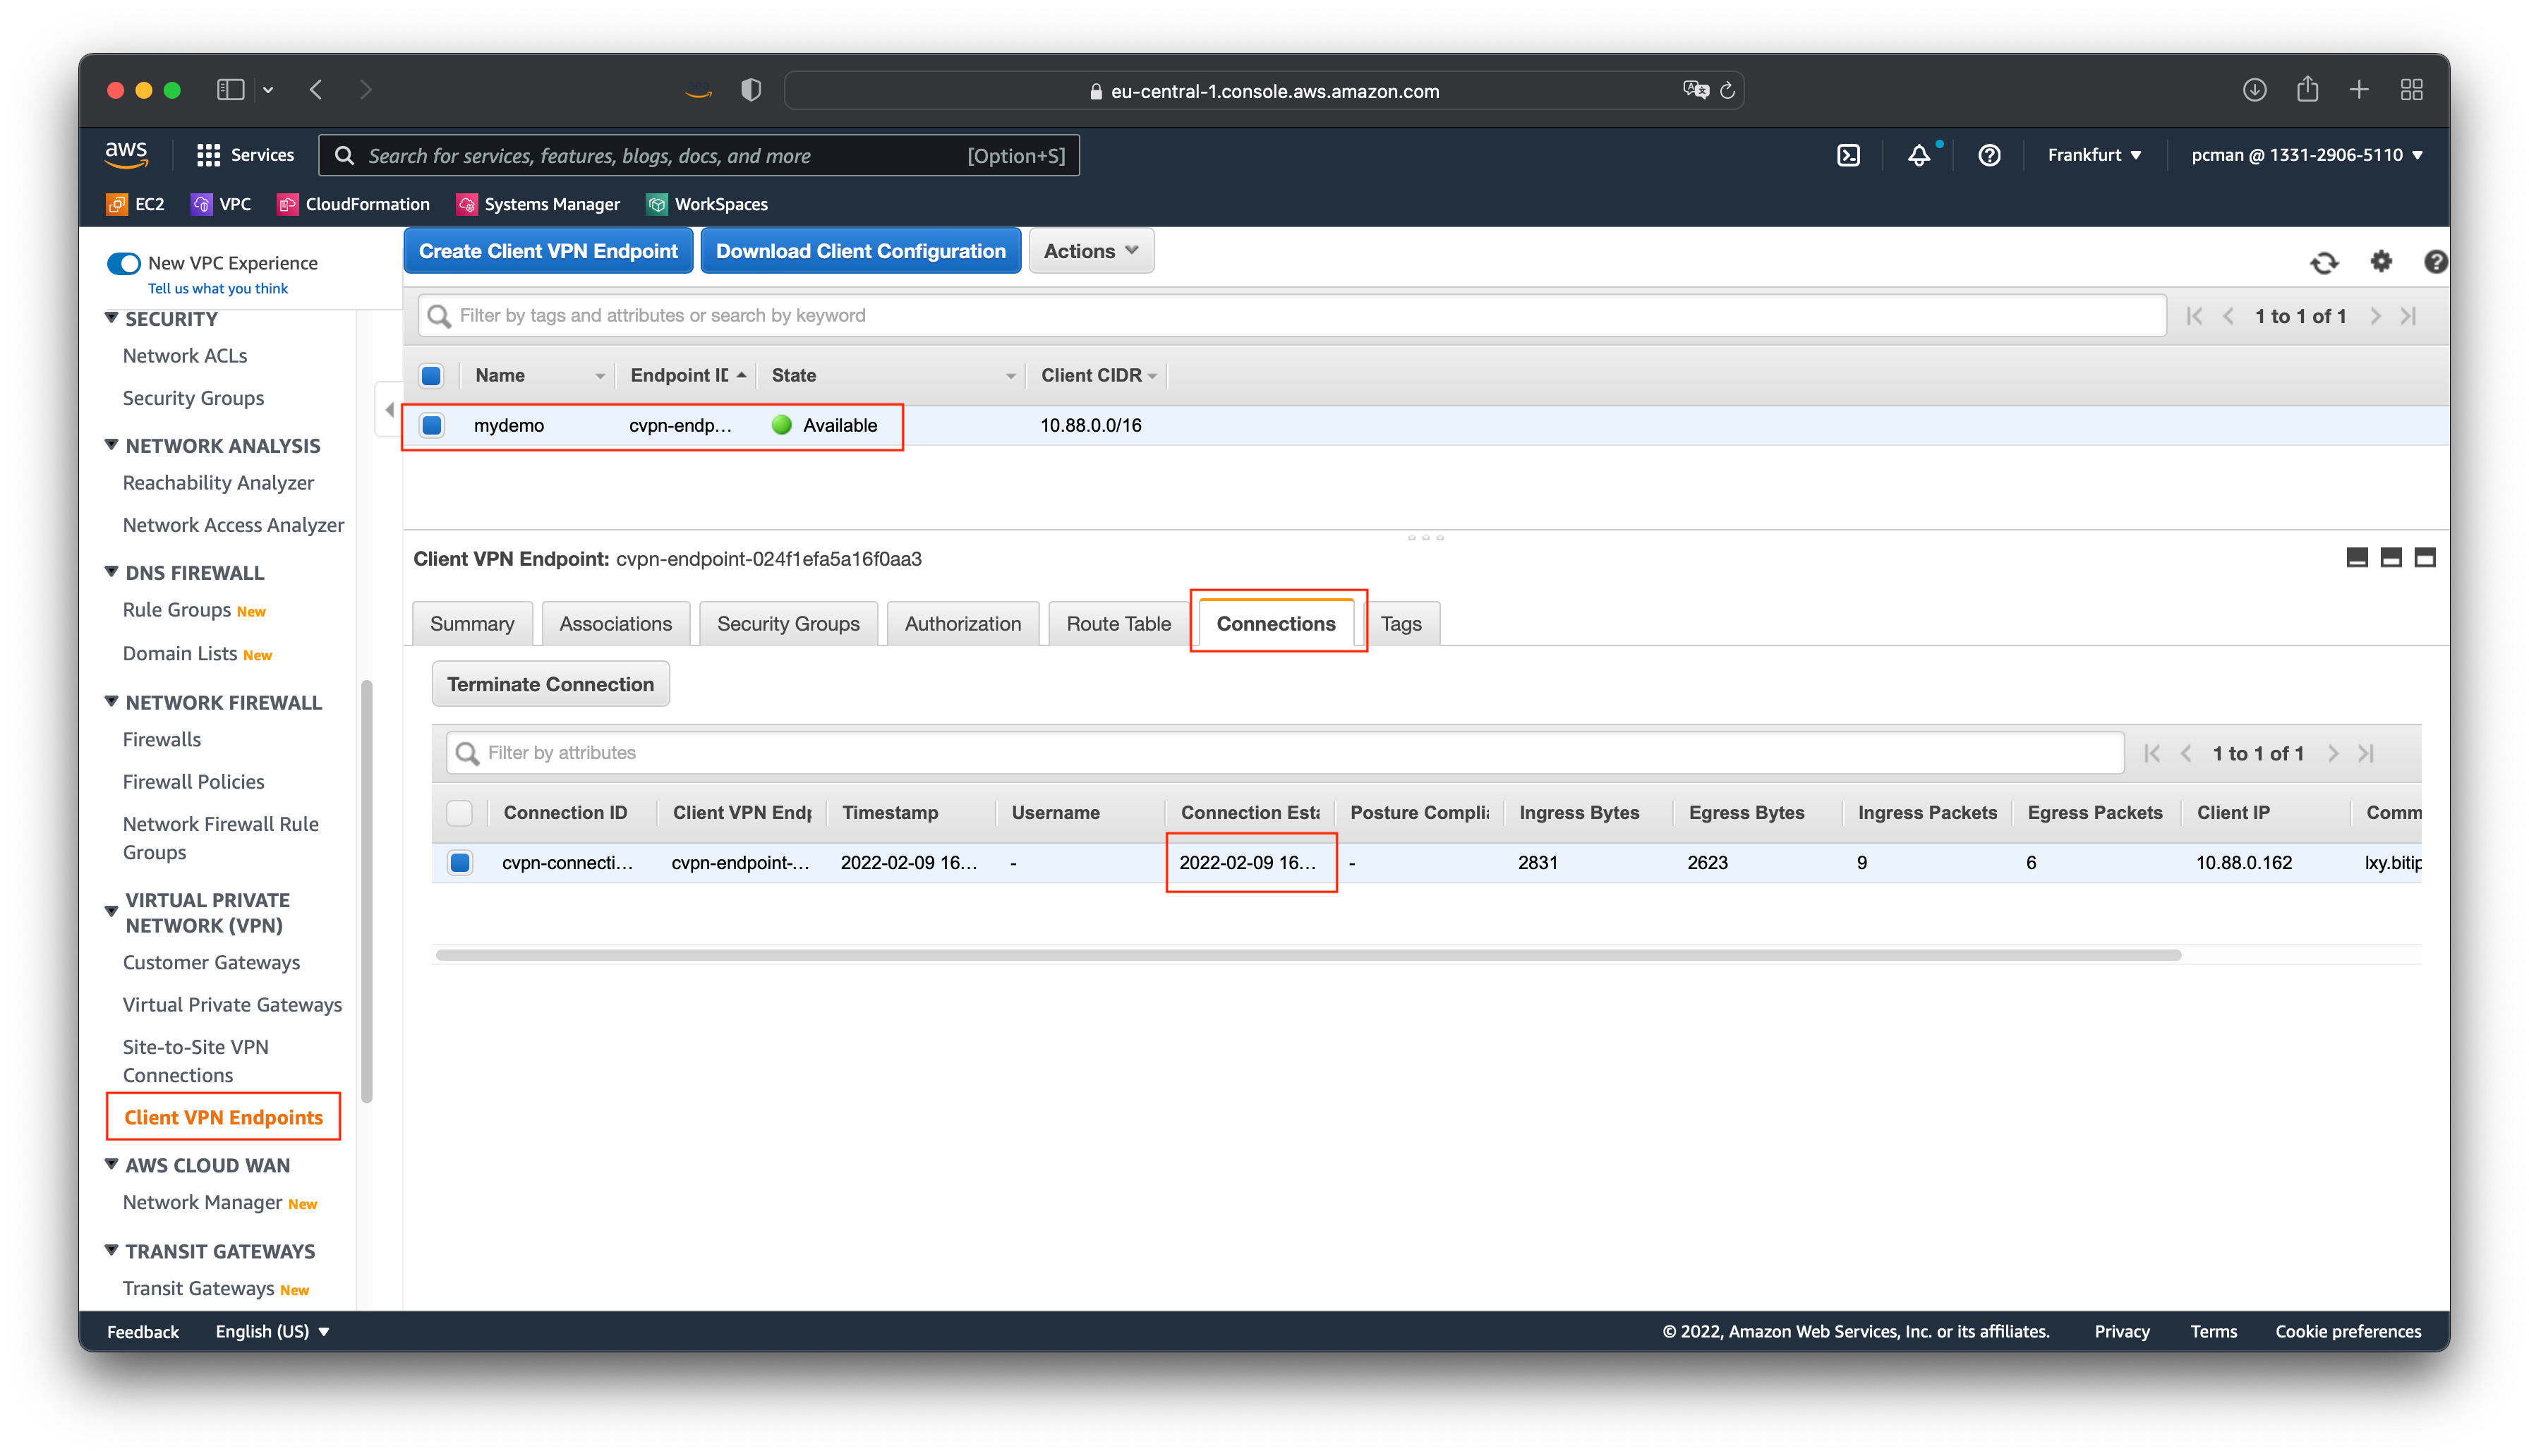Open CloudFormation favorites shortcut
Image resolution: width=2529 pixels, height=1456 pixels.
coord(353,204)
